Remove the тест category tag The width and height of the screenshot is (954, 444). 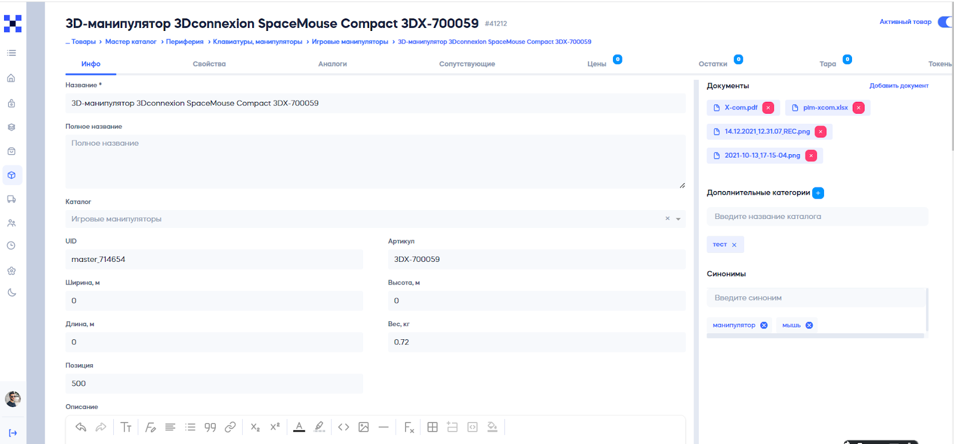click(734, 245)
